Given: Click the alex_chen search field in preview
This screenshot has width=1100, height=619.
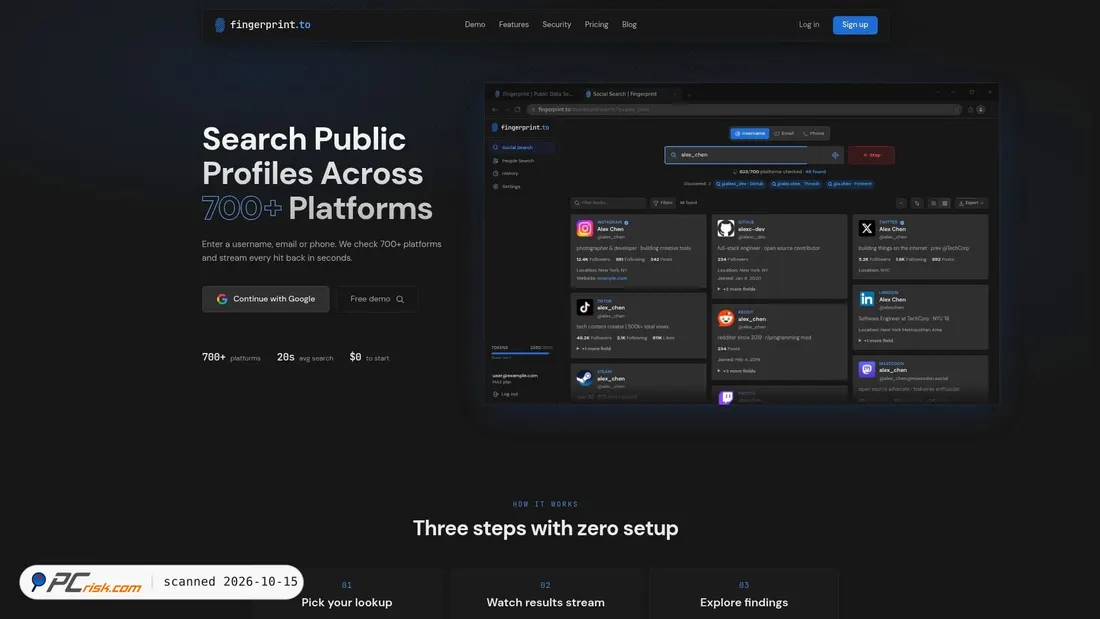Looking at the screenshot, I should click(x=753, y=155).
